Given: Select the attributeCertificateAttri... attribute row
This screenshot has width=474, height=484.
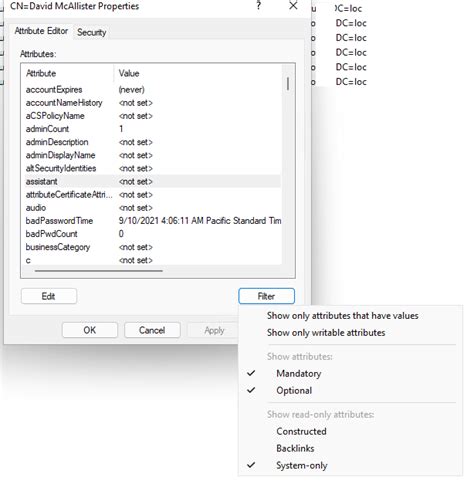Looking at the screenshot, I should [153, 195].
